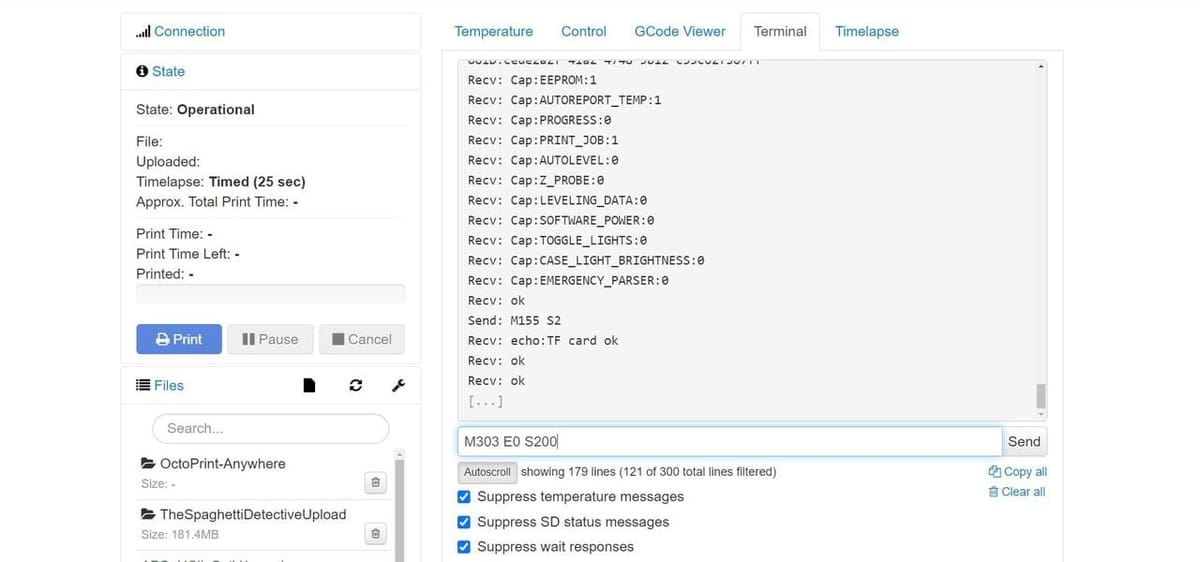Collapse the Connection panel
Image resolution: width=1200 pixels, height=562 pixels.
(x=189, y=31)
